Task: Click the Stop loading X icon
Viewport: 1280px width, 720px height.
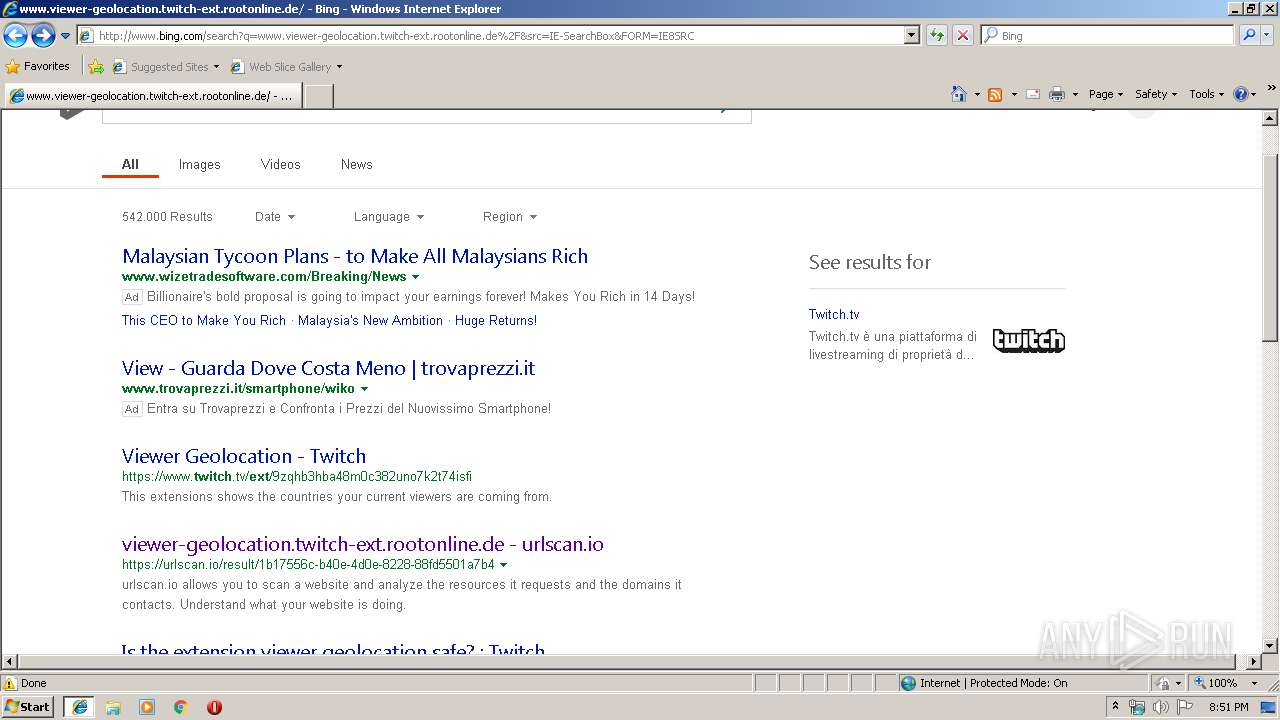Action: click(962, 35)
